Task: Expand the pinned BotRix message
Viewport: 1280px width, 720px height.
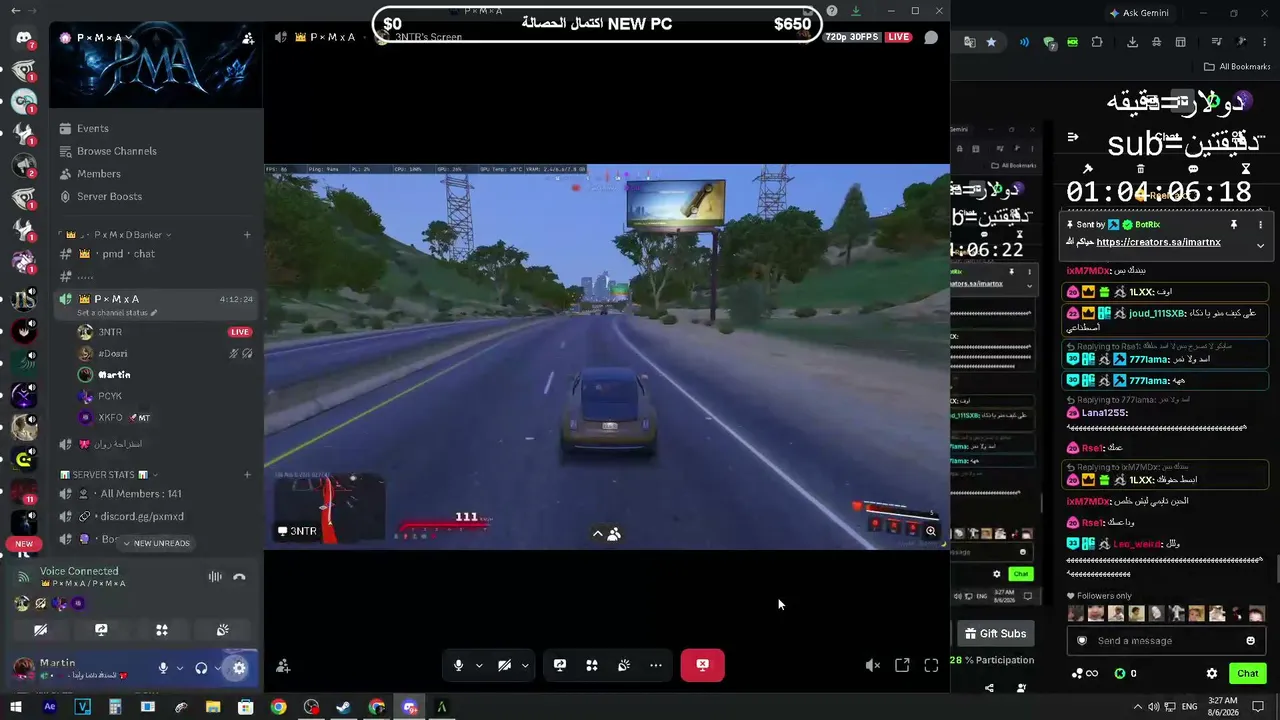Action: pyautogui.click(x=1260, y=245)
